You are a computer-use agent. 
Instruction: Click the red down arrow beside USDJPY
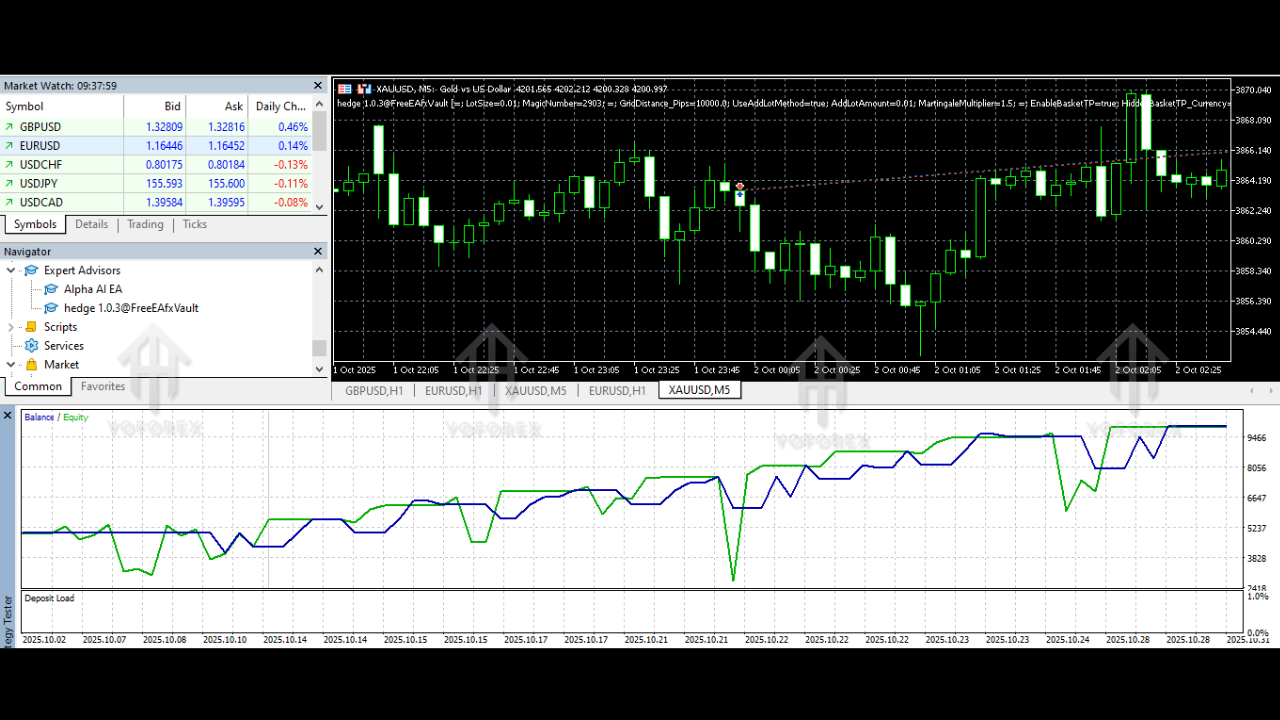coord(10,183)
